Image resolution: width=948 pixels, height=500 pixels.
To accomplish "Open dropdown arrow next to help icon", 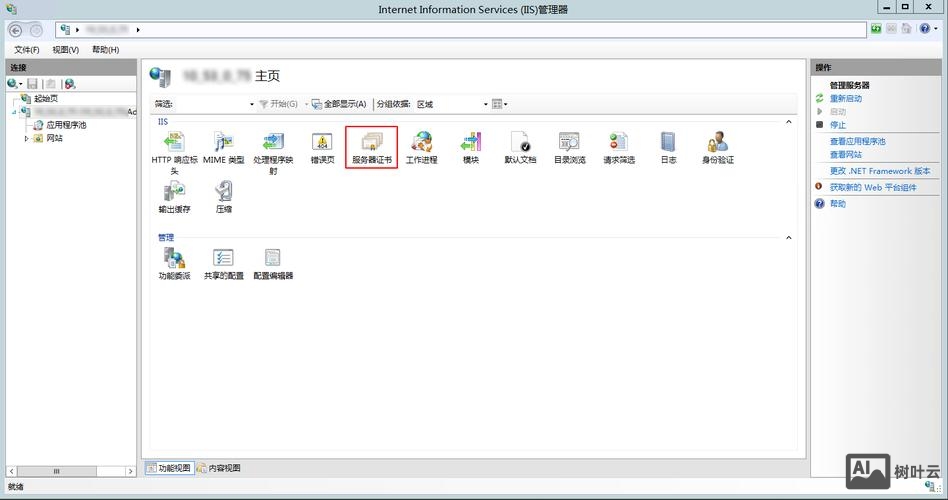I will [x=936, y=28].
